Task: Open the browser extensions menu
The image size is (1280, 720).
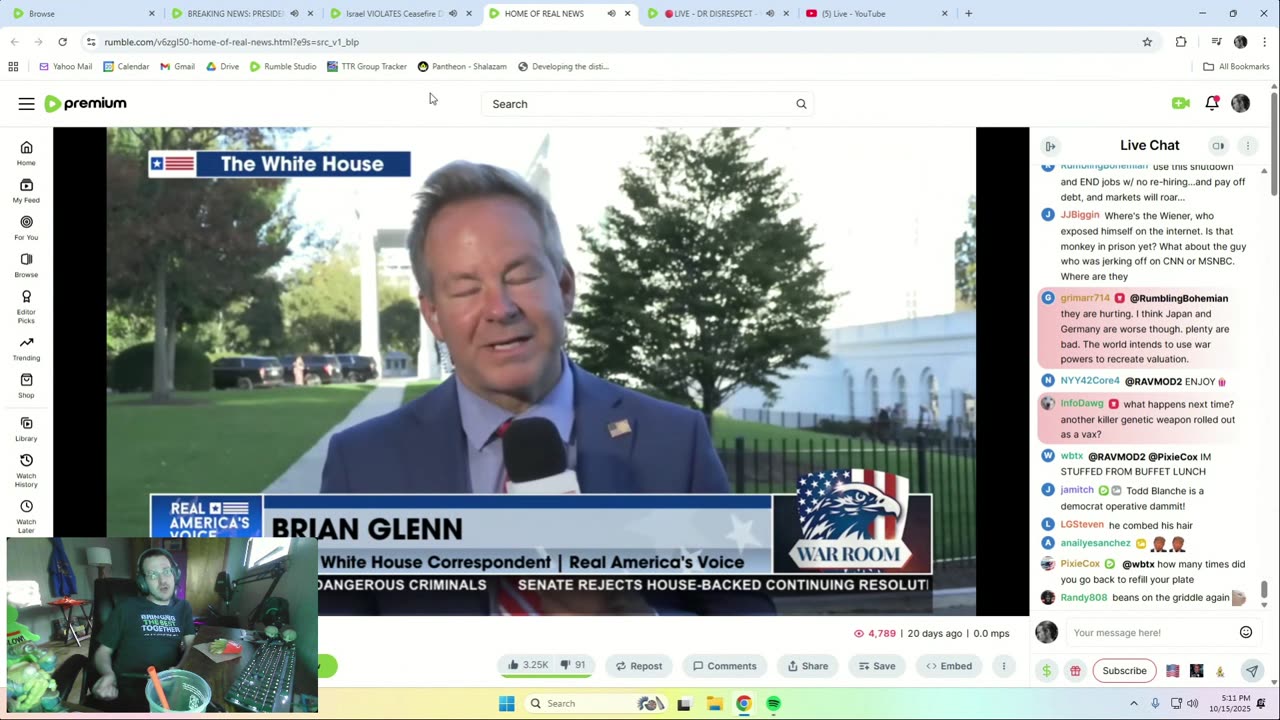Action: (x=1181, y=42)
